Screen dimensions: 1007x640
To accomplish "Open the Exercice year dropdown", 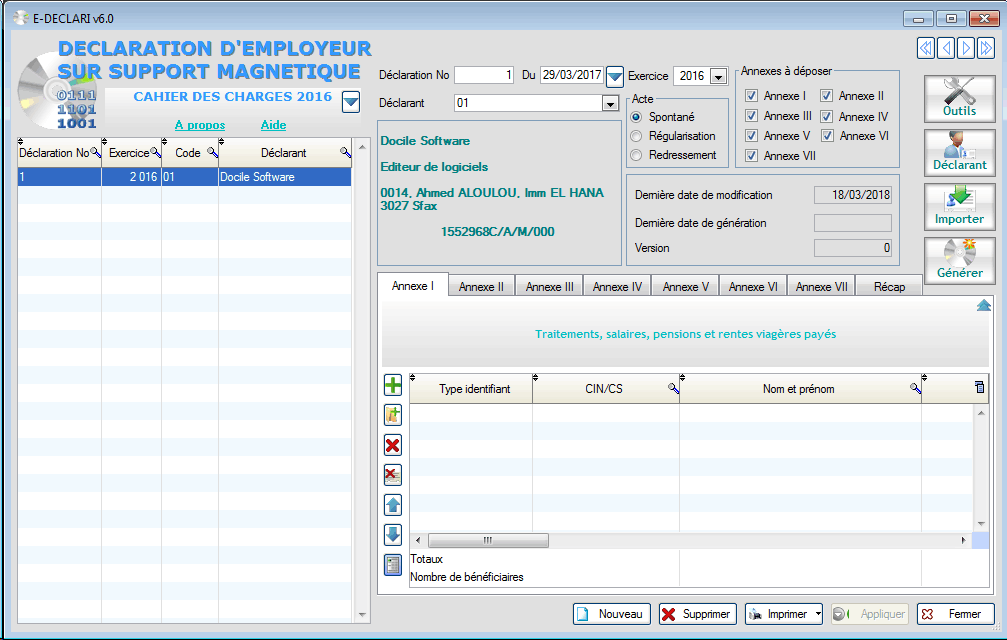I will pyautogui.click(x=719, y=76).
